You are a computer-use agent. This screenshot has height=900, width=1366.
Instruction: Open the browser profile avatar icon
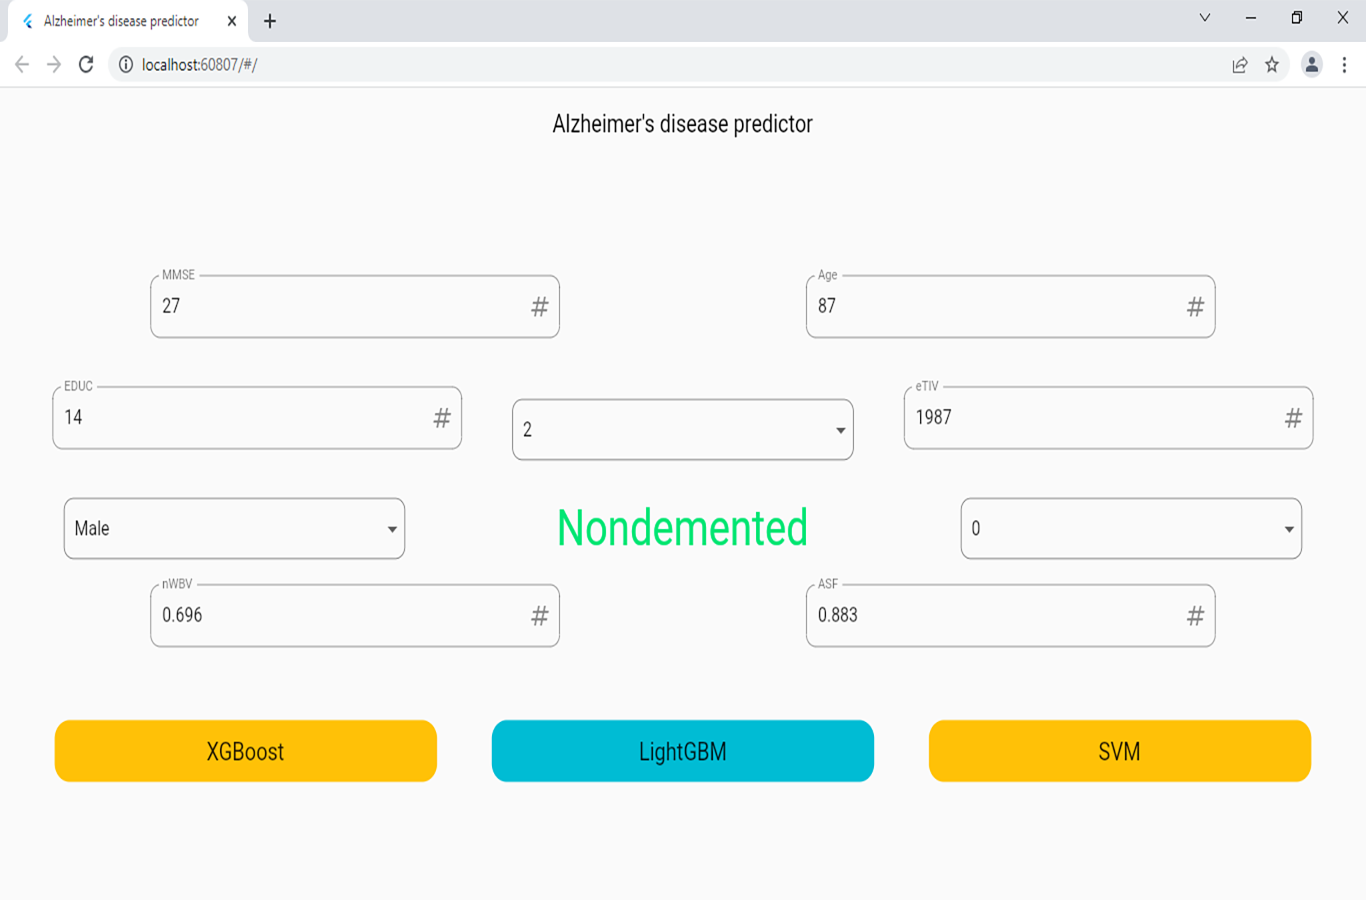(x=1312, y=65)
